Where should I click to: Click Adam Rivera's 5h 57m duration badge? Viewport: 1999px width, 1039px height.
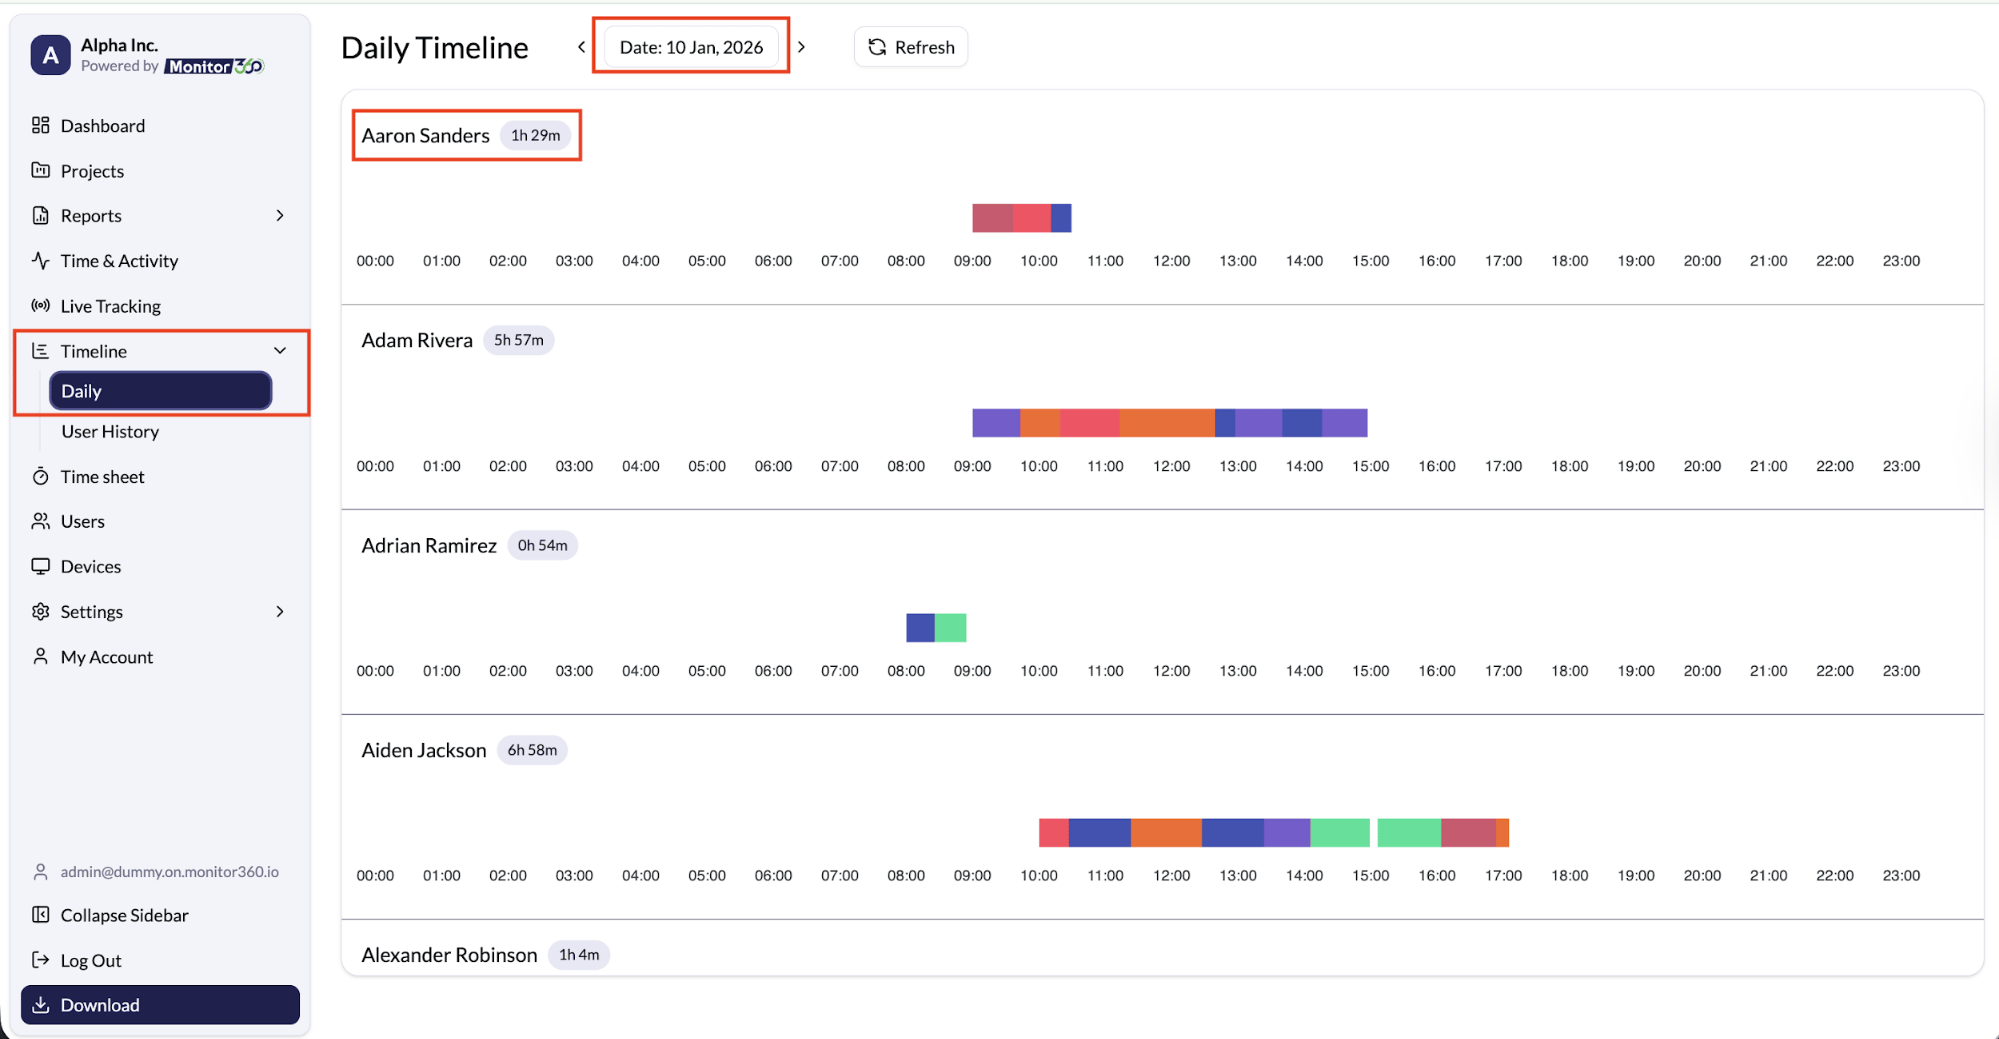(x=519, y=340)
